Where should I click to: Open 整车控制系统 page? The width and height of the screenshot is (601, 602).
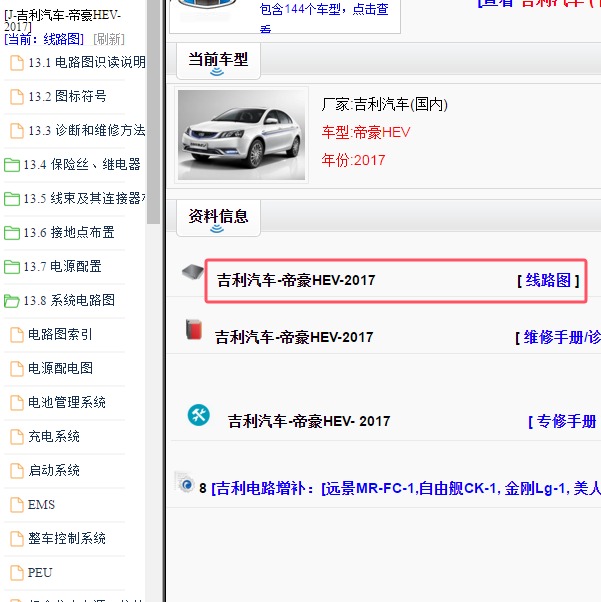(67, 538)
